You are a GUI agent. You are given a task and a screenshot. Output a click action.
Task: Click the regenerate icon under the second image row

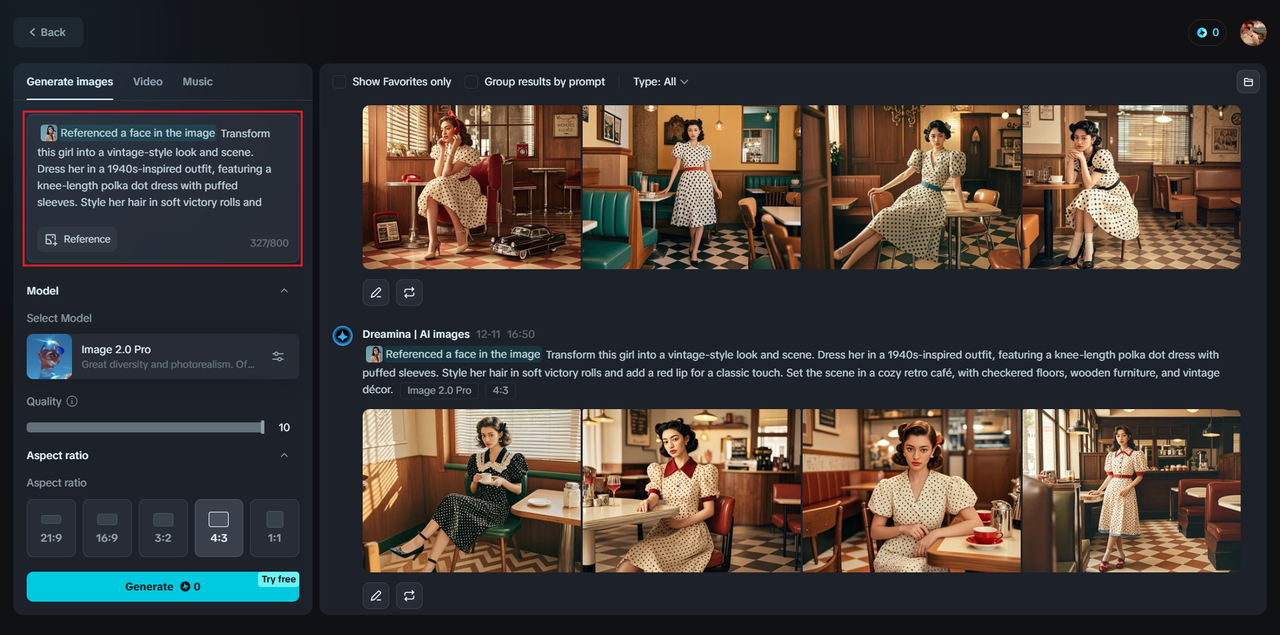point(409,596)
